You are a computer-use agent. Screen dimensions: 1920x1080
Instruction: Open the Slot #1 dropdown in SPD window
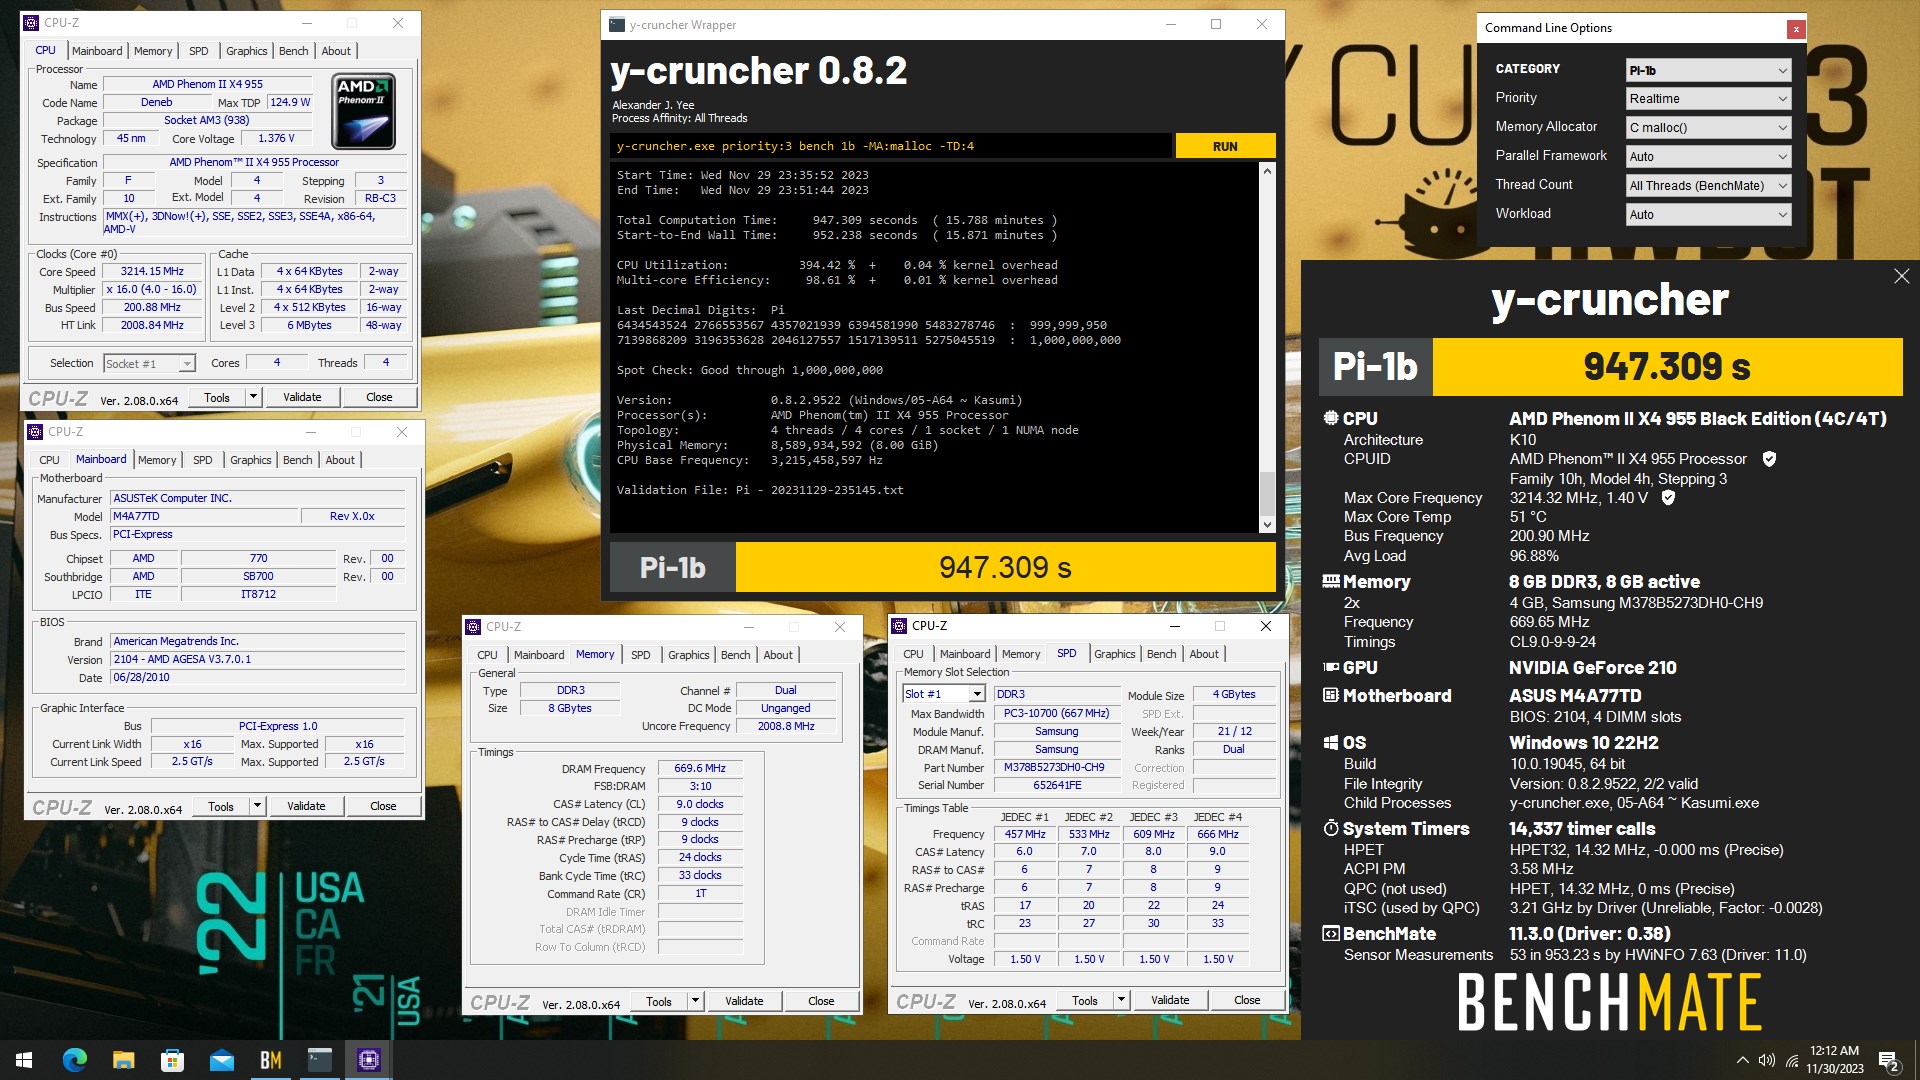pyautogui.click(x=943, y=694)
